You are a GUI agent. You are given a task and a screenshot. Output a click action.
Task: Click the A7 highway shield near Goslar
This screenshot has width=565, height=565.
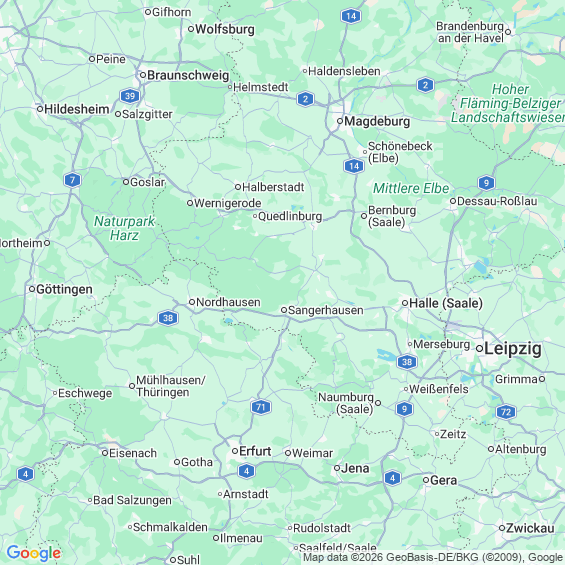72,180
